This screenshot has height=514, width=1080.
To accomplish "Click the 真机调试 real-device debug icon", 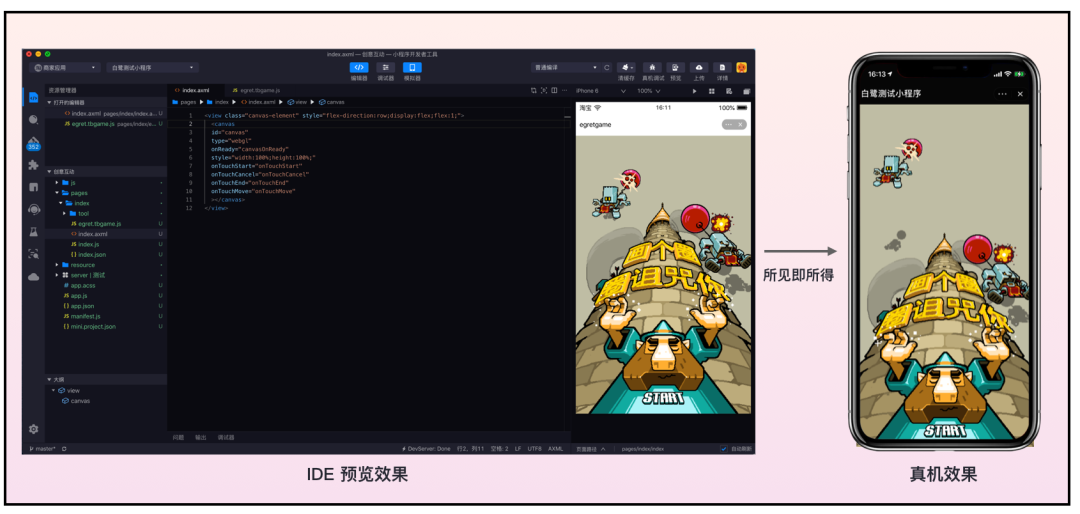I will pos(652,68).
